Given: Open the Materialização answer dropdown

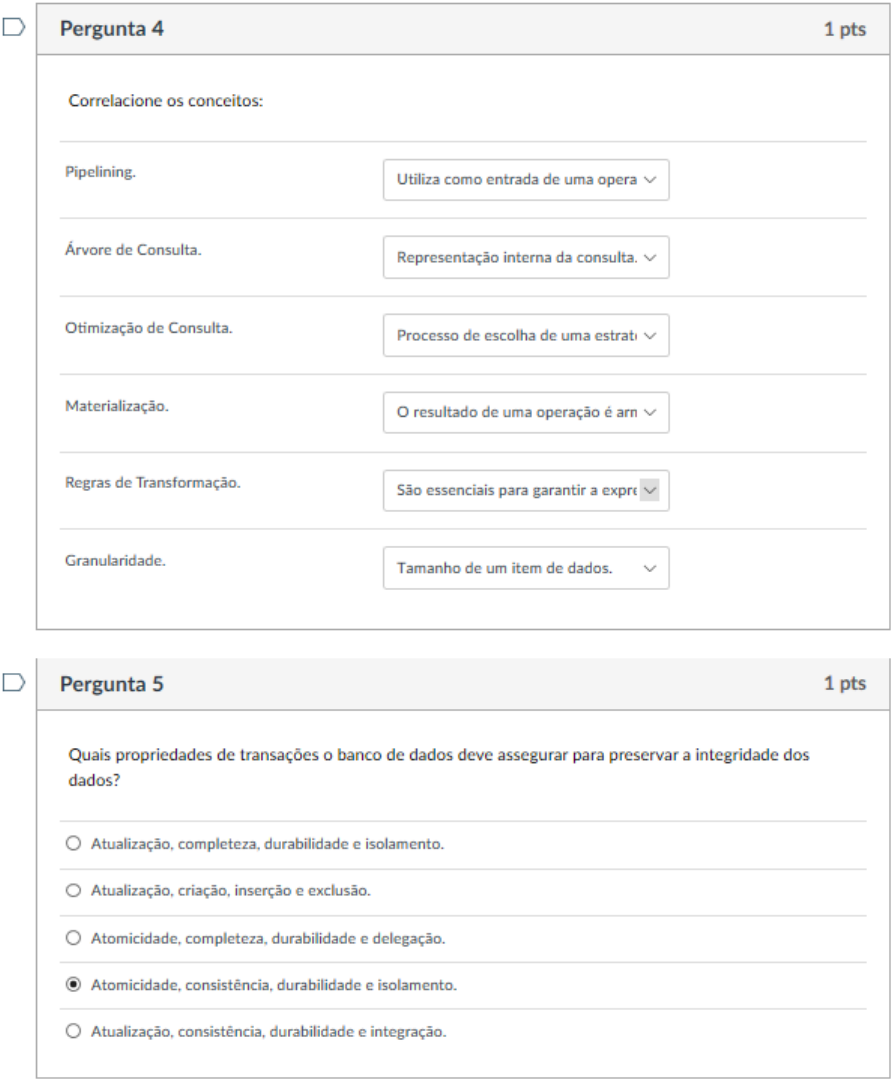Looking at the screenshot, I should point(526,412).
